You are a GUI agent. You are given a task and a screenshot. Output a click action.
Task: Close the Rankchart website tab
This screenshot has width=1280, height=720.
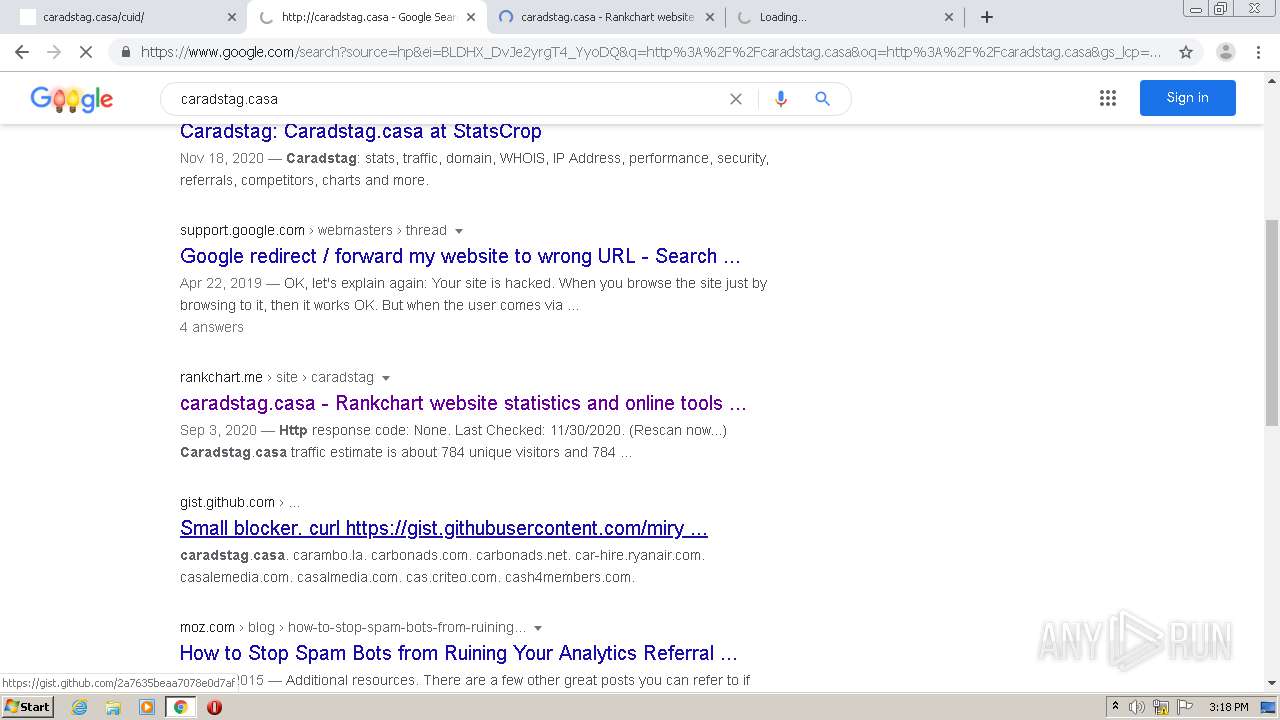[x=709, y=17]
